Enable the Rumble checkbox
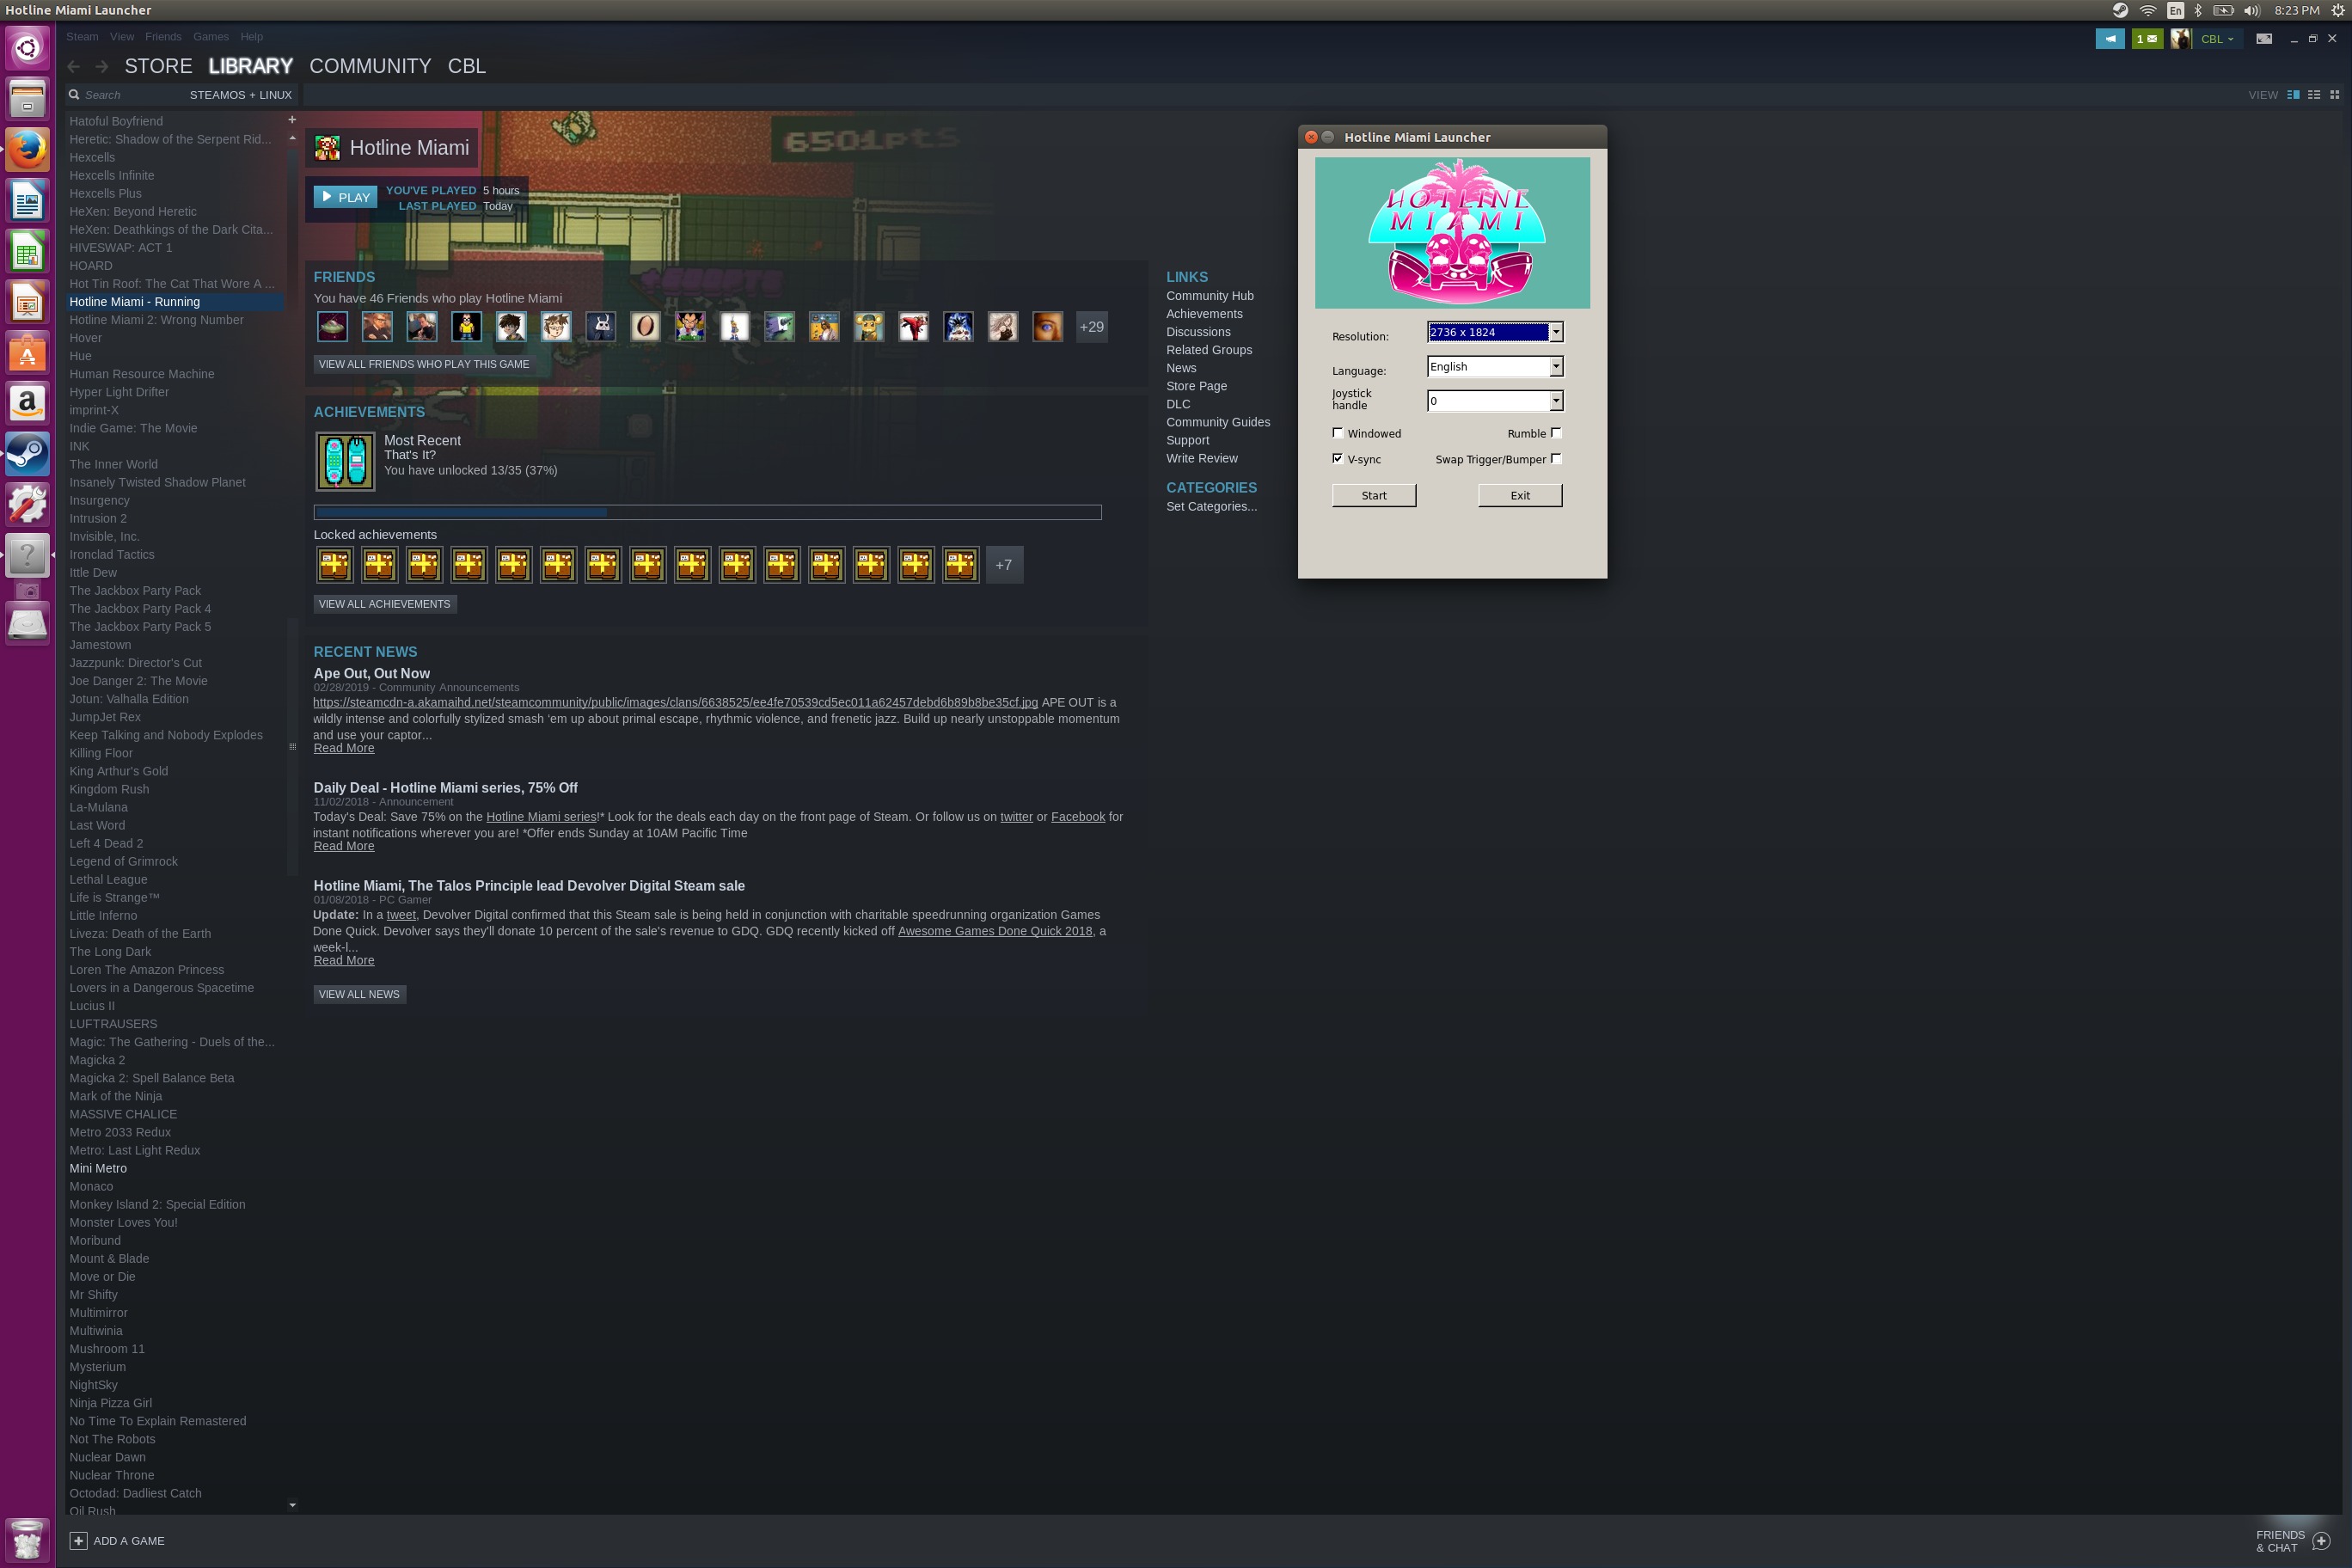Image resolution: width=2352 pixels, height=1568 pixels. click(1556, 433)
